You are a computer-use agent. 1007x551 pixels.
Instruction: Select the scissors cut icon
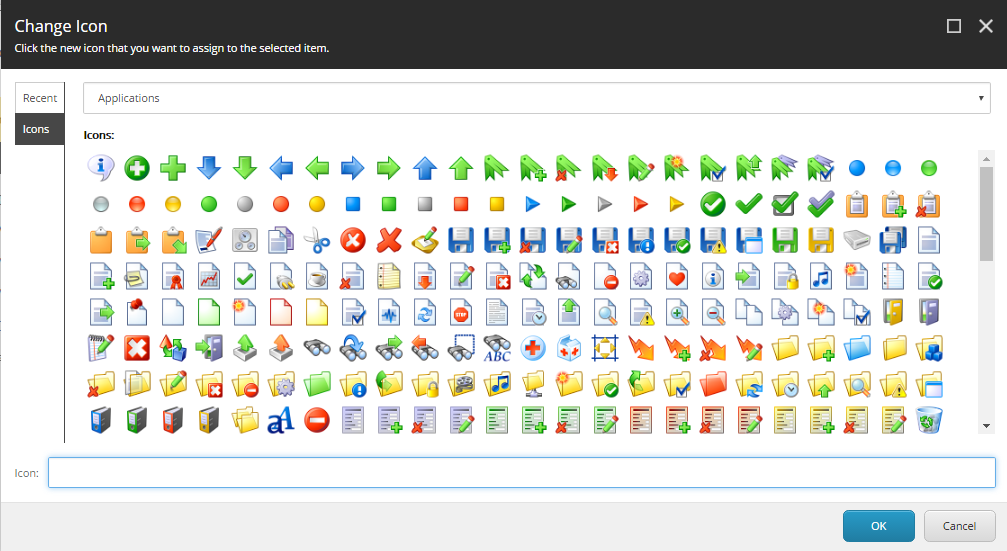click(x=317, y=241)
